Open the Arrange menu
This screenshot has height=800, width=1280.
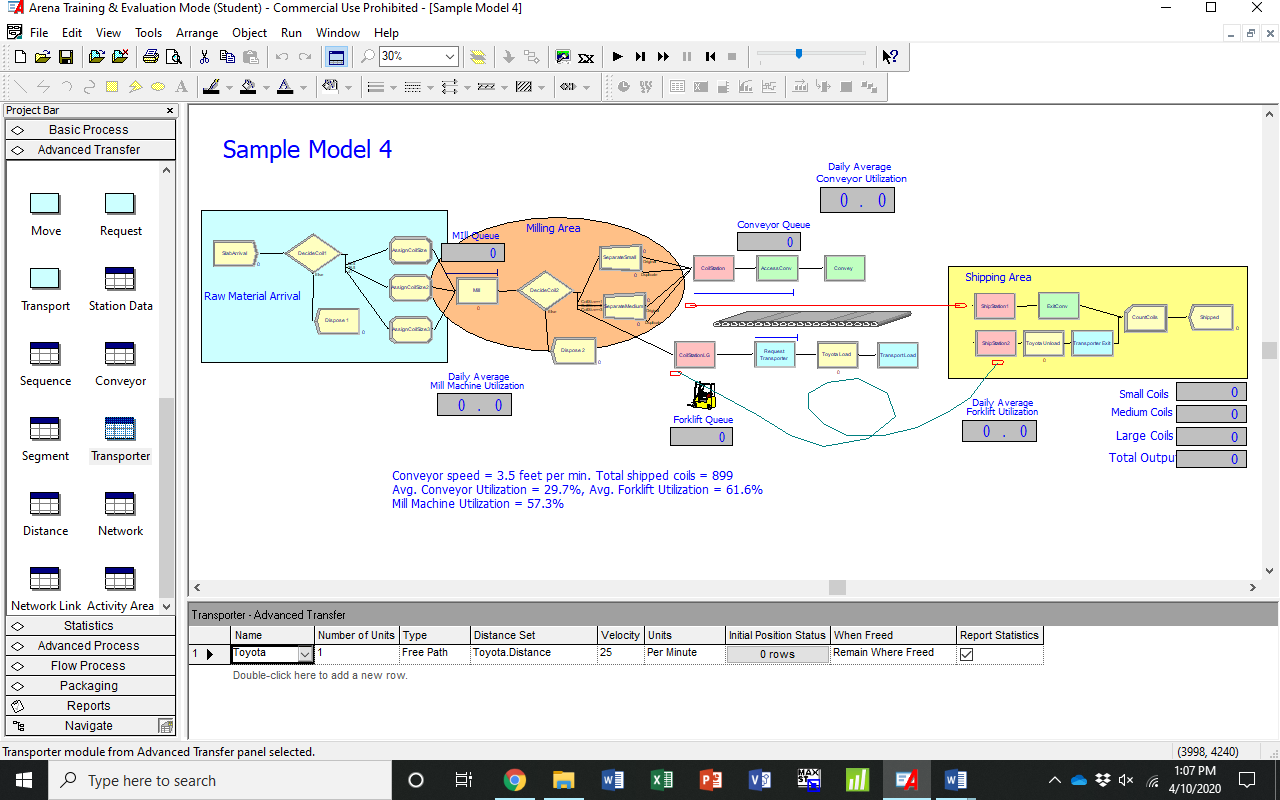pyautogui.click(x=197, y=33)
